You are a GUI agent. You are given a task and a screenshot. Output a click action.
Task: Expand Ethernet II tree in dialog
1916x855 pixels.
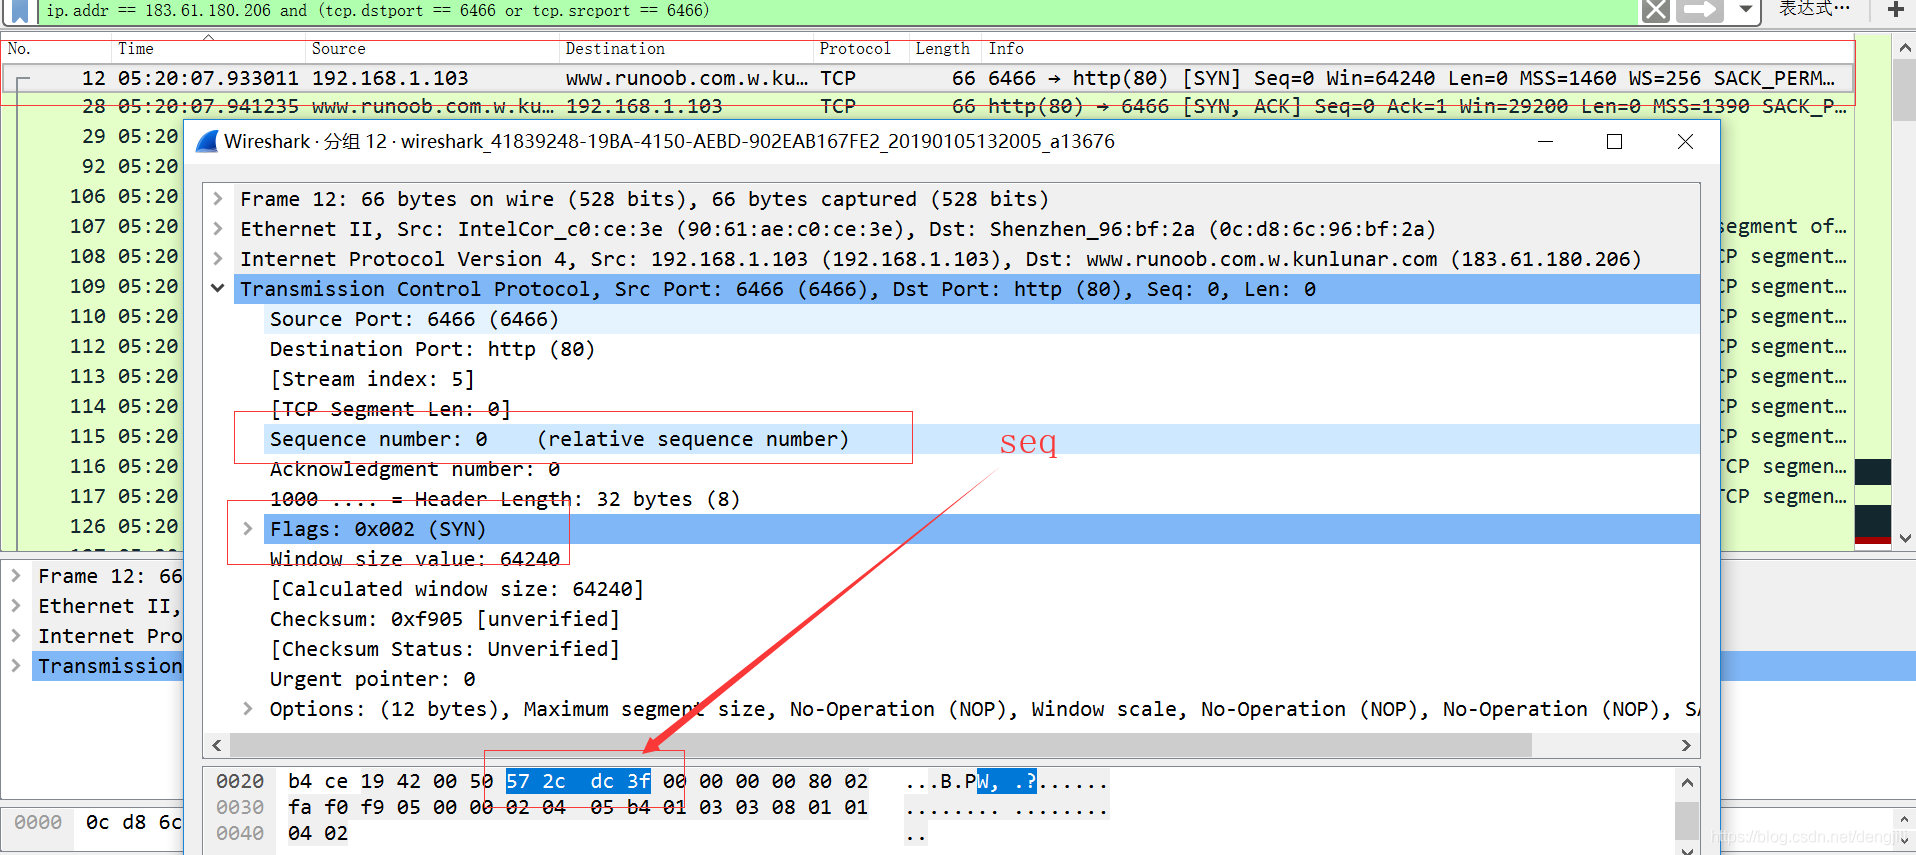coord(218,229)
